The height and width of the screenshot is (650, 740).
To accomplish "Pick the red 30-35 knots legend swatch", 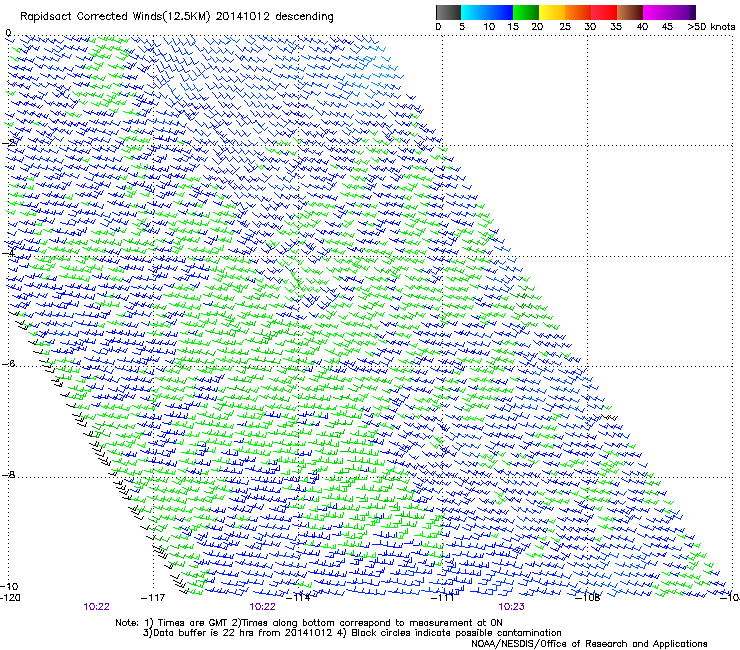I will coord(604,12).
